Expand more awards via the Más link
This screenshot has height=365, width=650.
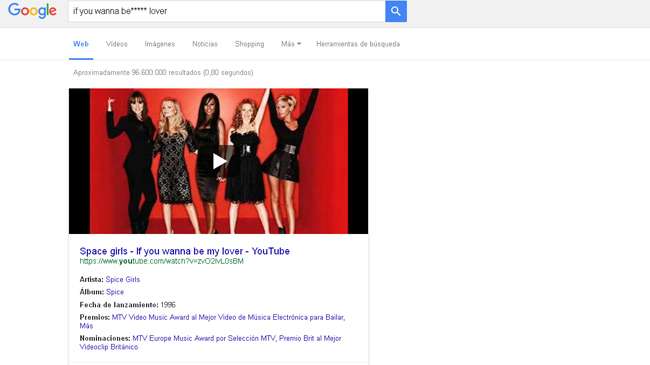(x=86, y=326)
